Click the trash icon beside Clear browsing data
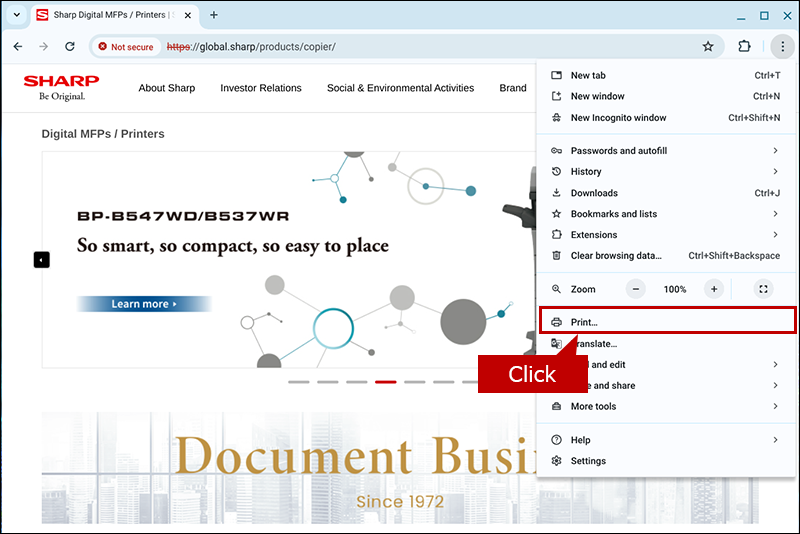Screen dimensions: 800x534 (556, 256)
